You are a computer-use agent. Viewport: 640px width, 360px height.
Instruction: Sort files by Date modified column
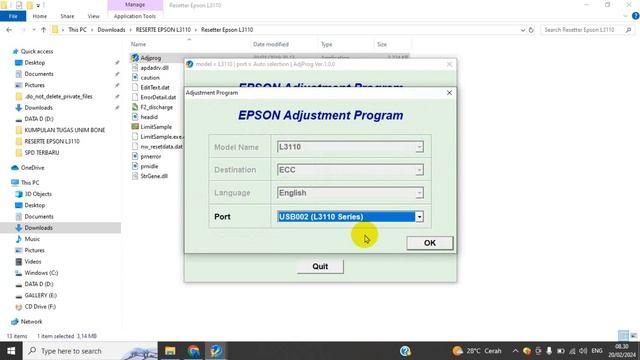click(271, 44)
